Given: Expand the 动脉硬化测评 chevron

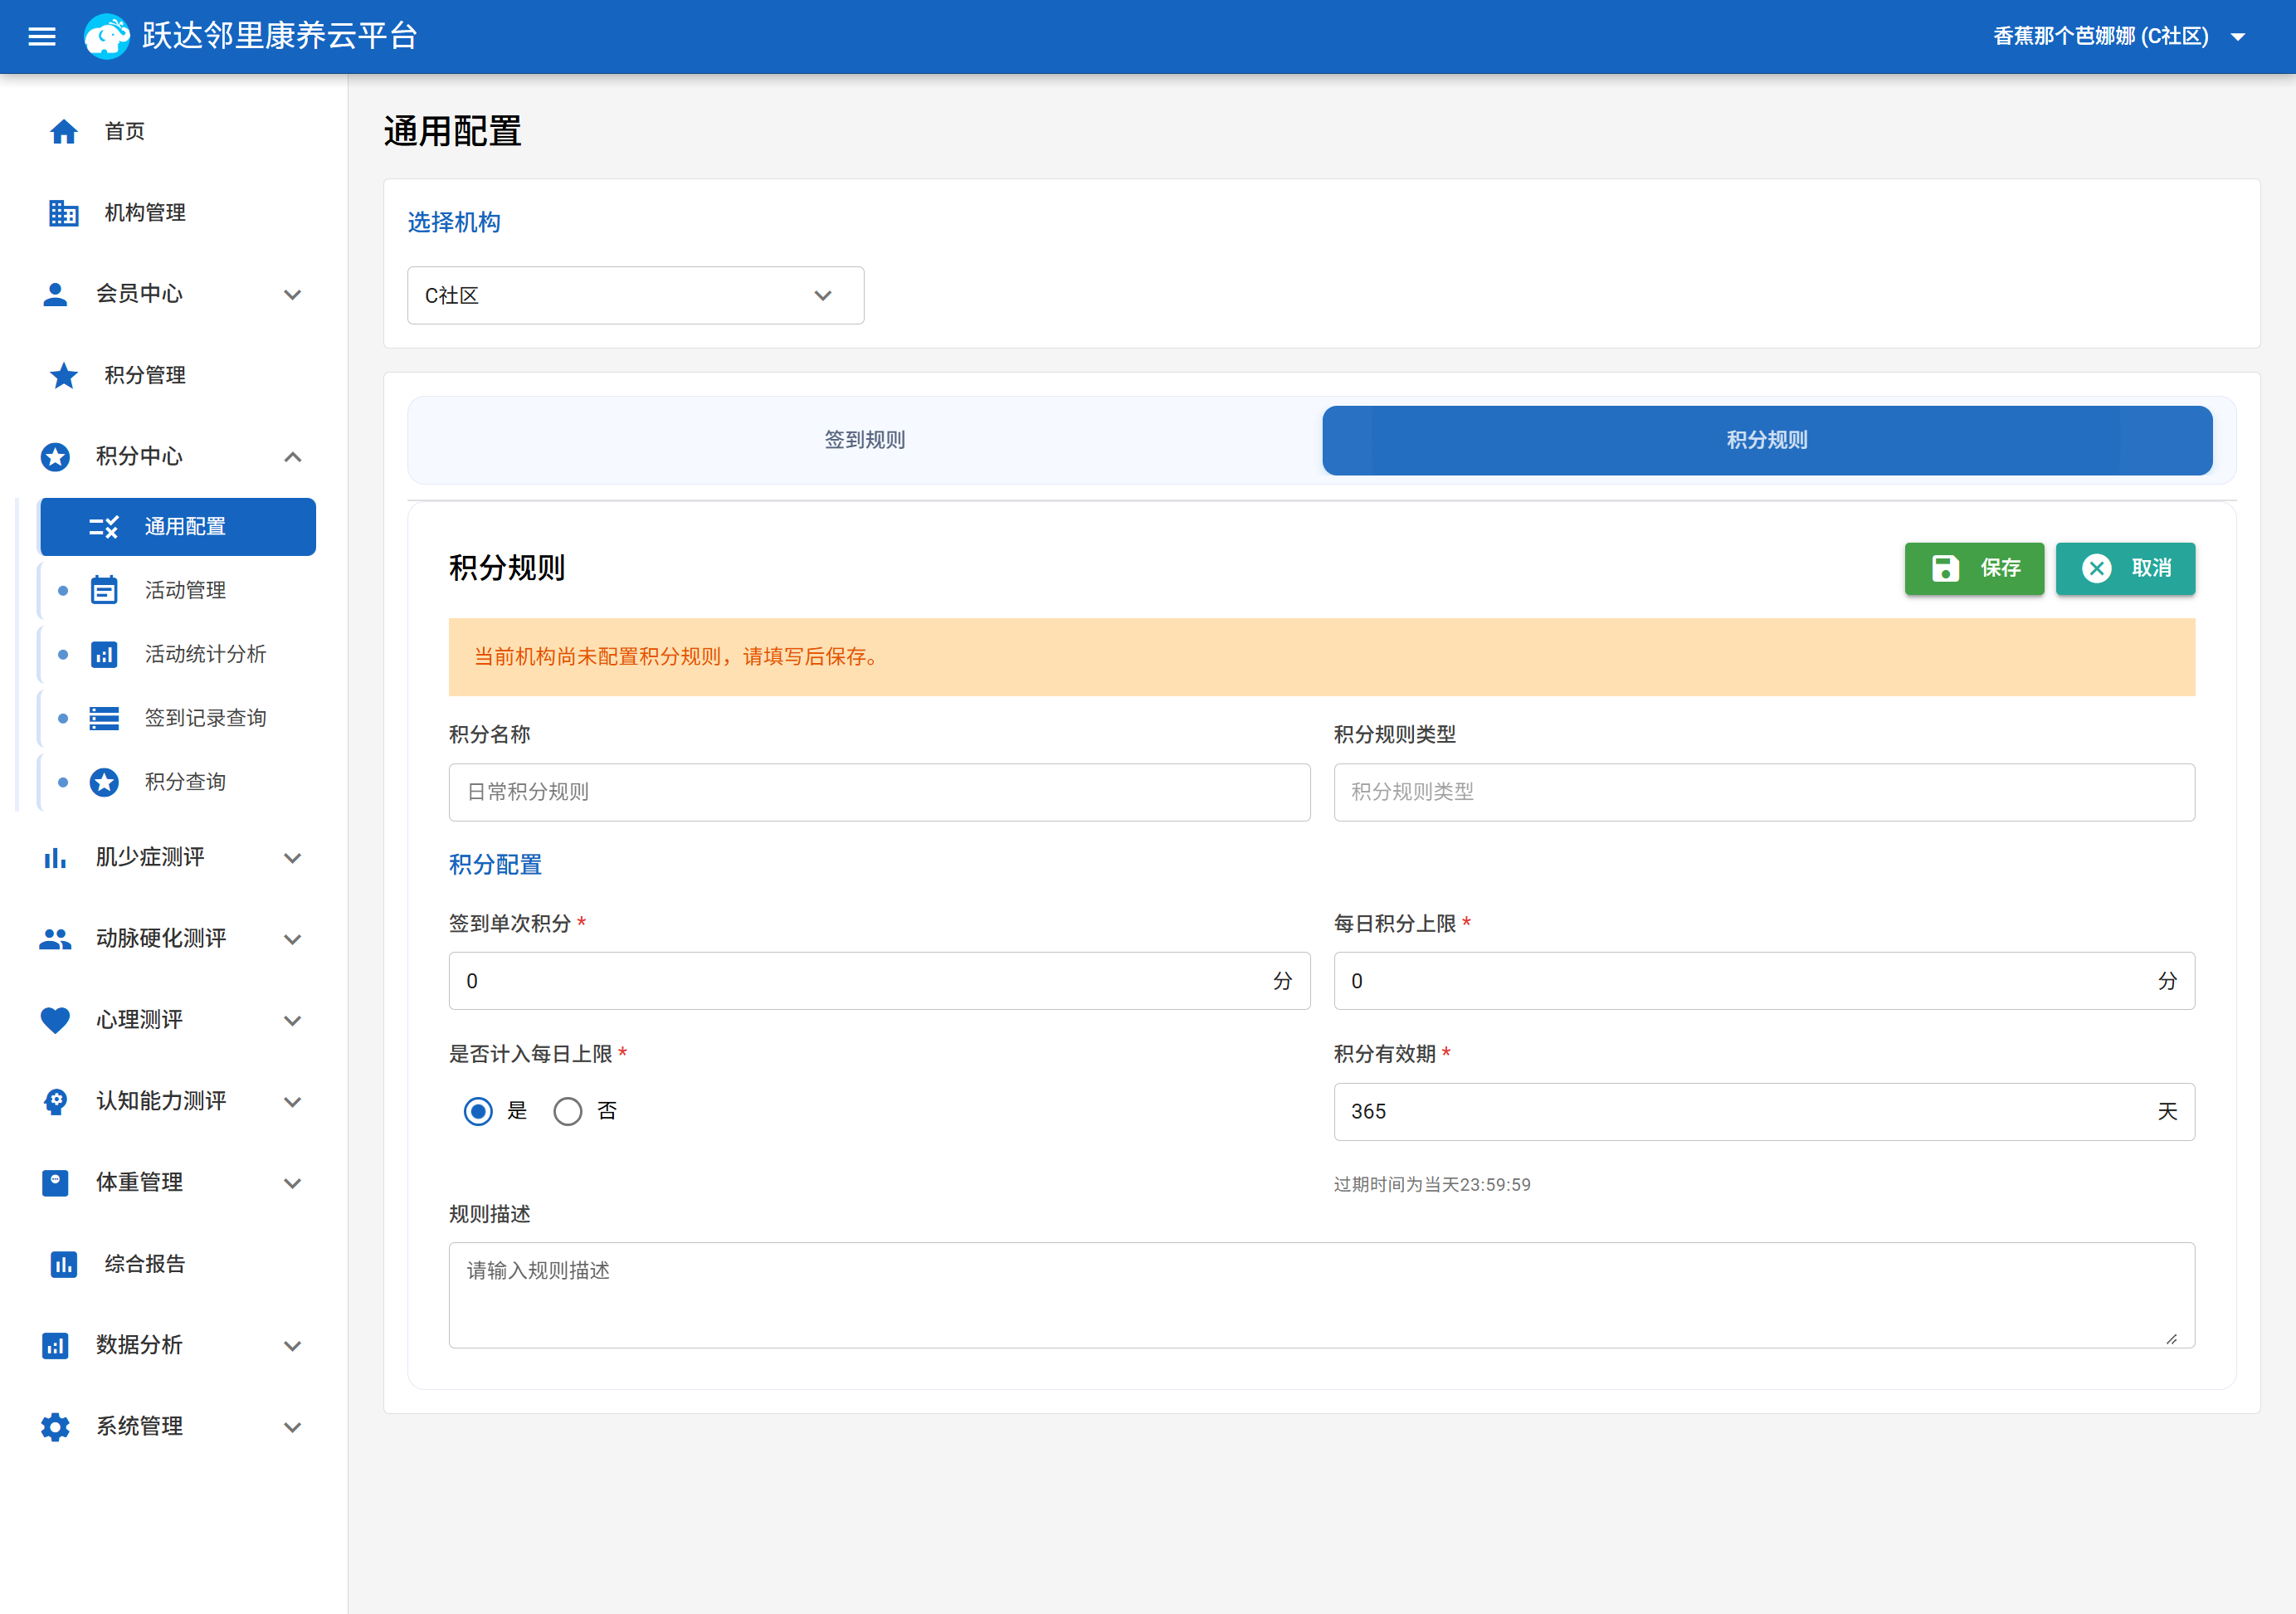Looking at the screenshot, I should pyautogui.click(x=292, y=939).
